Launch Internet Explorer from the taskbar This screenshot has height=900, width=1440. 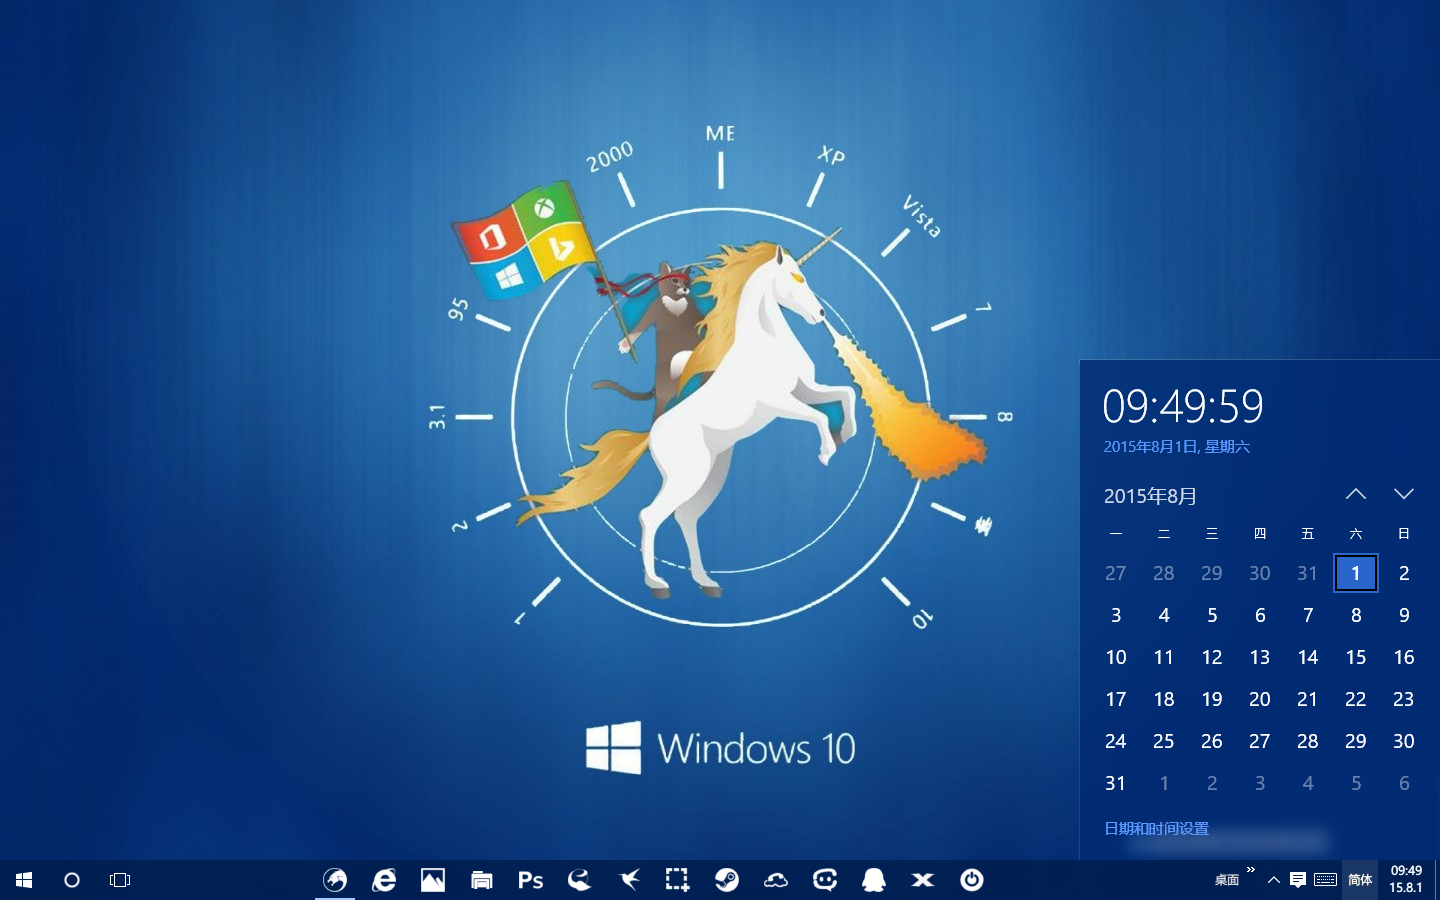[x=384, y=880]
